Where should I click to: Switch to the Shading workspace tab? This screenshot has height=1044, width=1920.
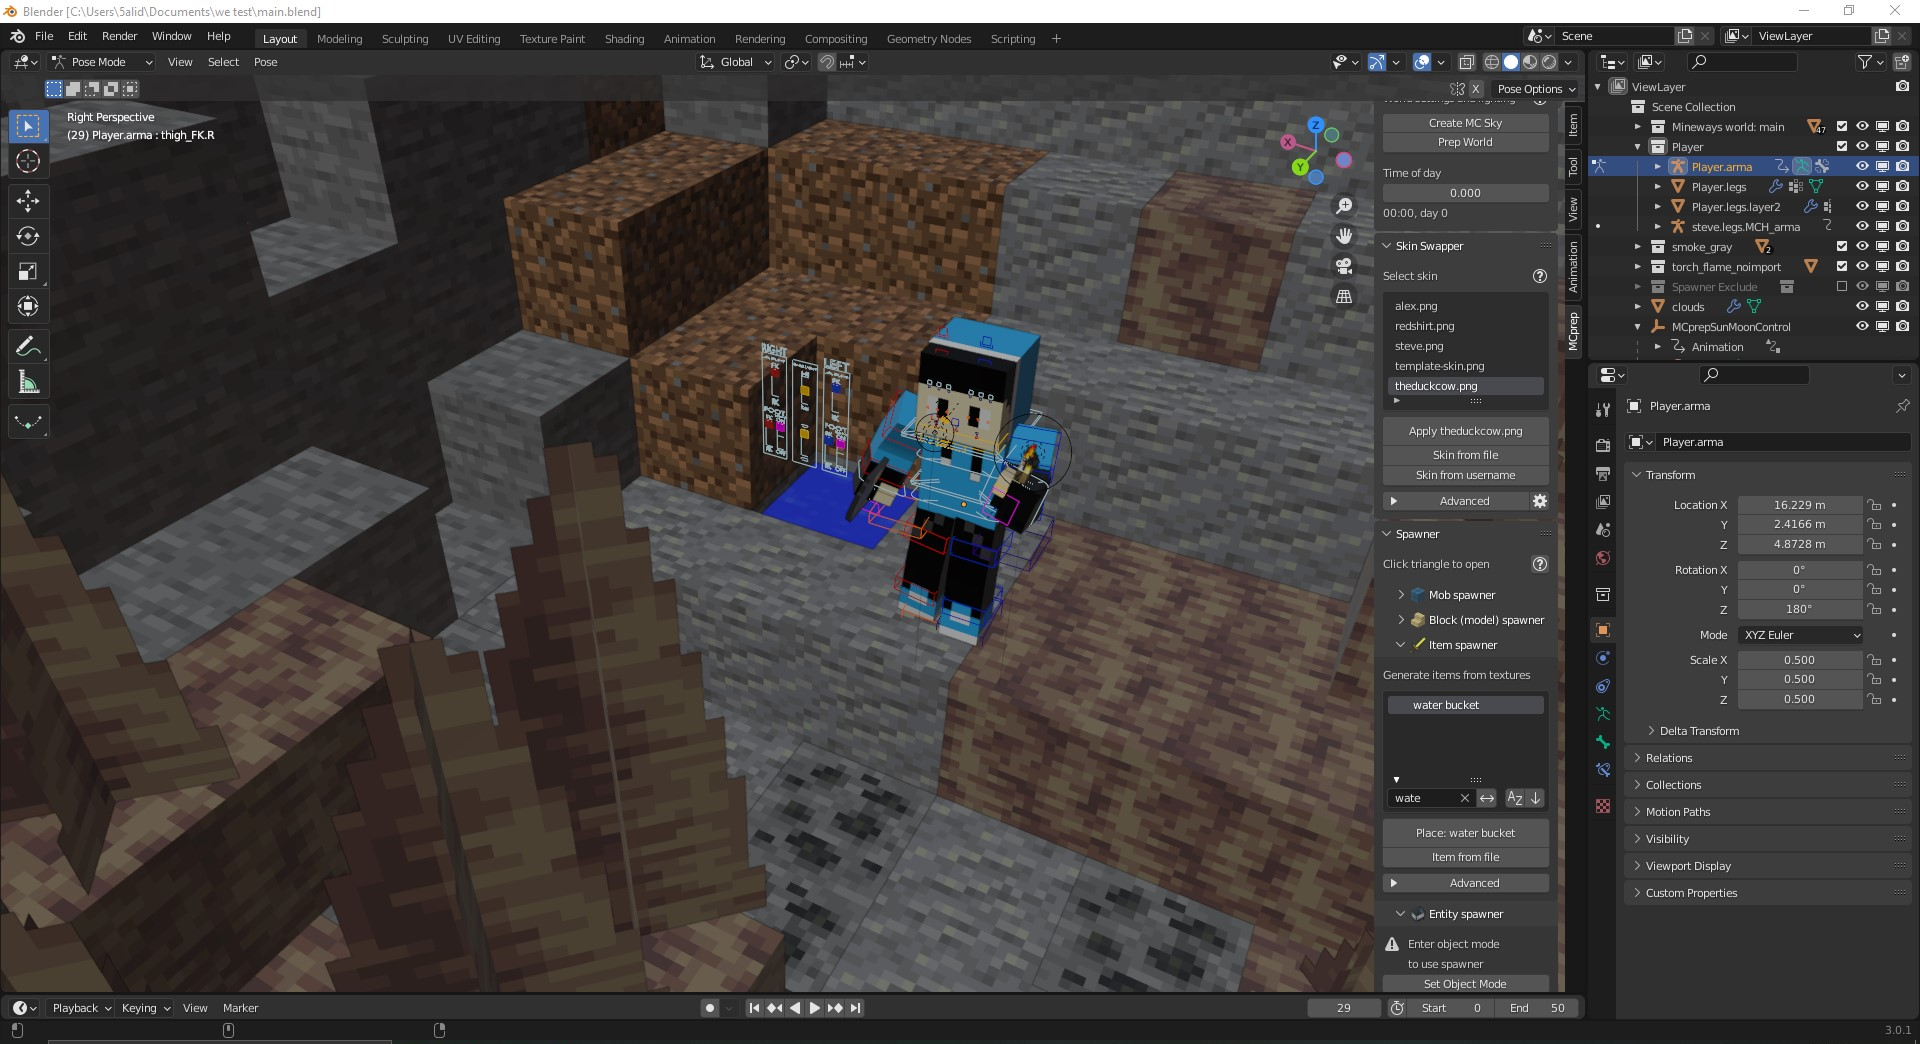pyautogui.click(x=623, y=38)
